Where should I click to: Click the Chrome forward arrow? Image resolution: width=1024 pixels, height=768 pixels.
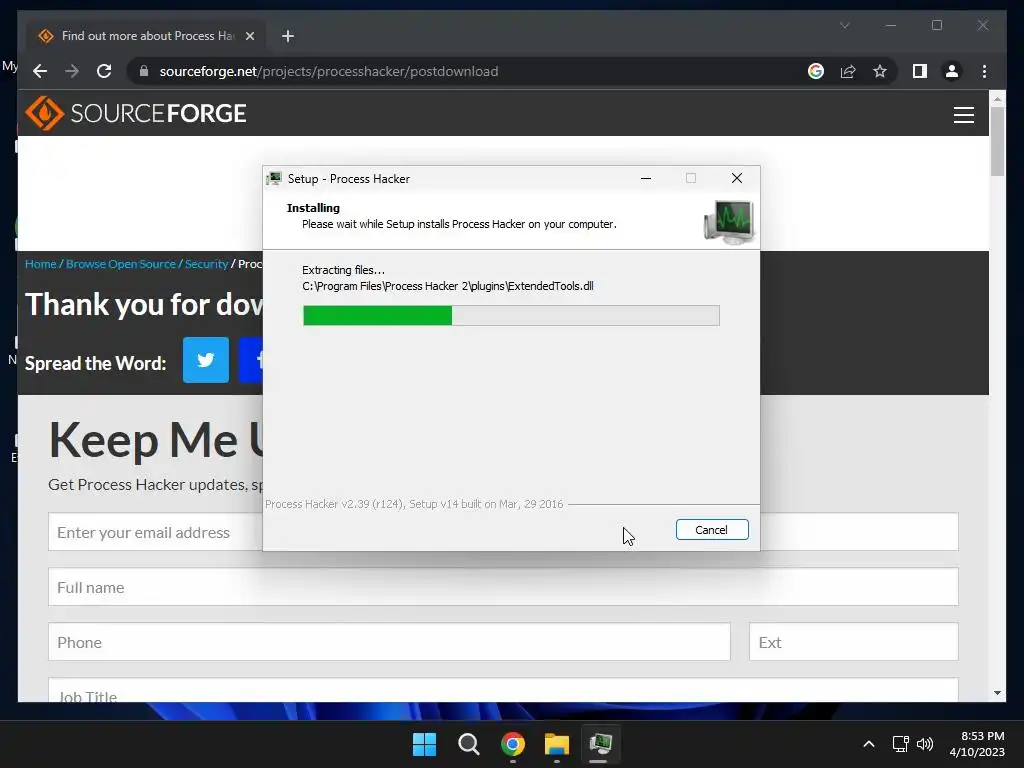[72, 71]
